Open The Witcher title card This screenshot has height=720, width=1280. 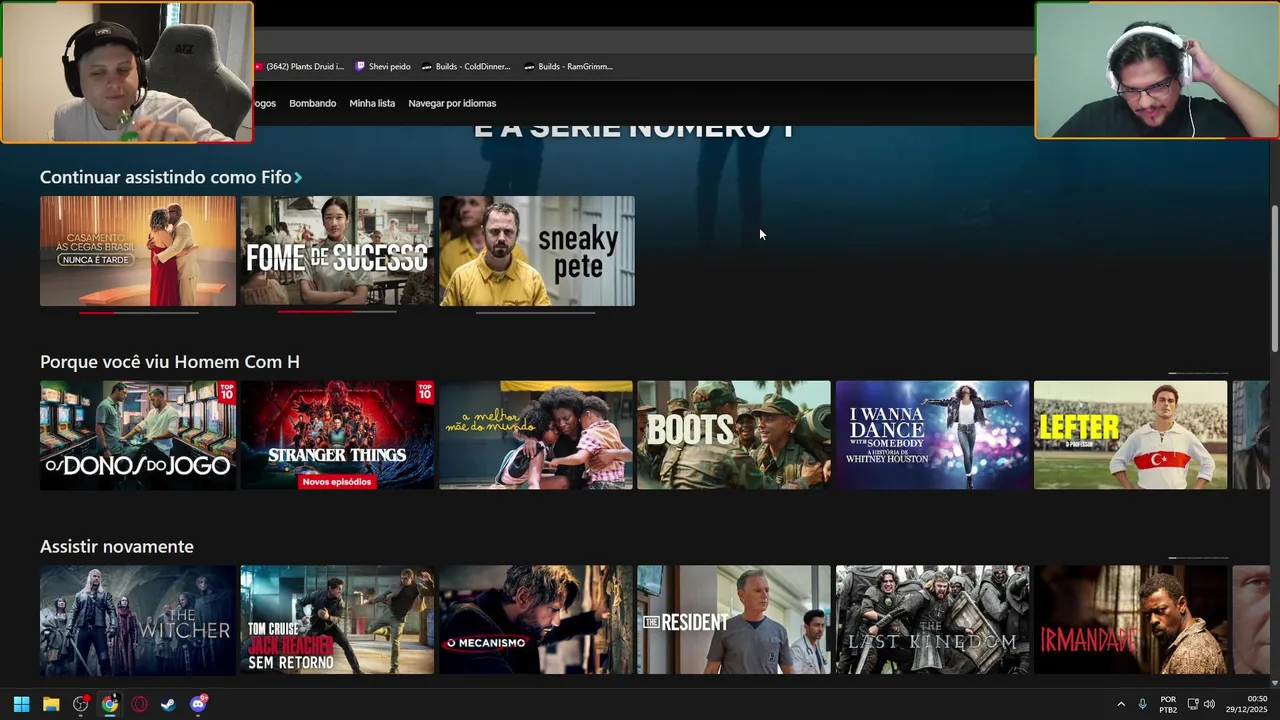(x=138, y=620)
